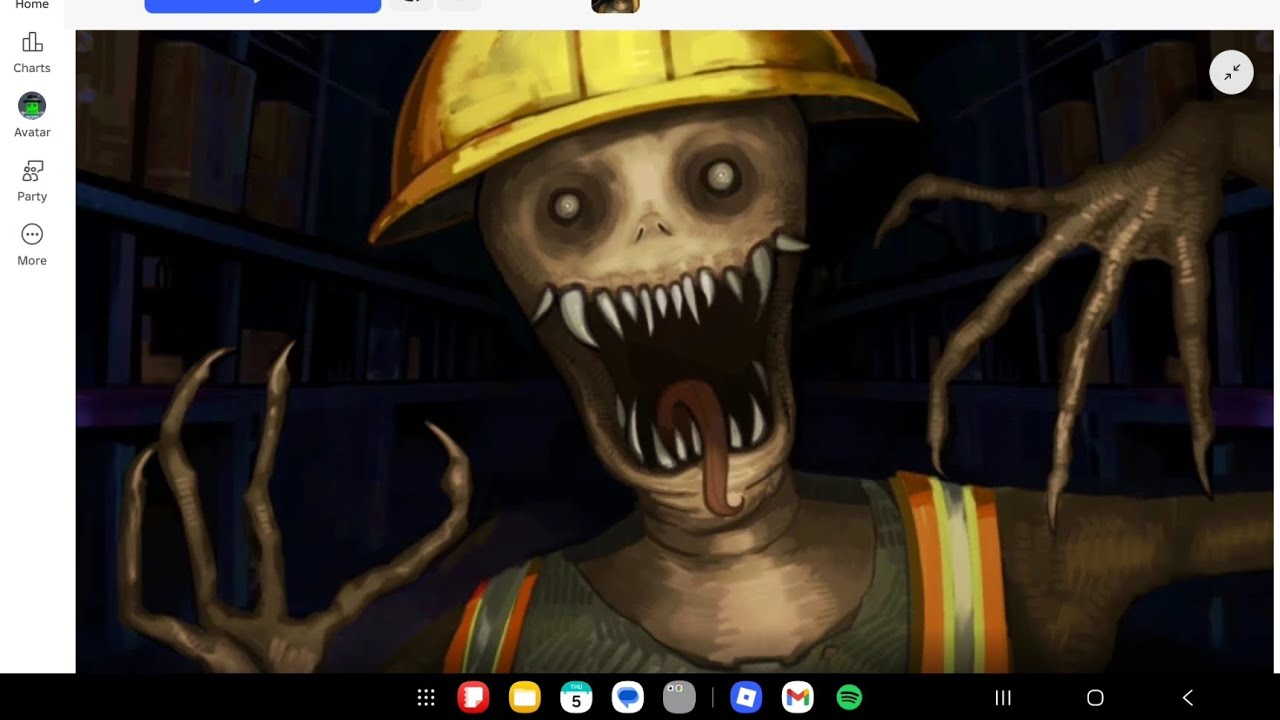This screenshot has height=720, width=1280.
Task: Open Spotify from the taskbar
Action: pyautogui.click(x=849, y=697)
